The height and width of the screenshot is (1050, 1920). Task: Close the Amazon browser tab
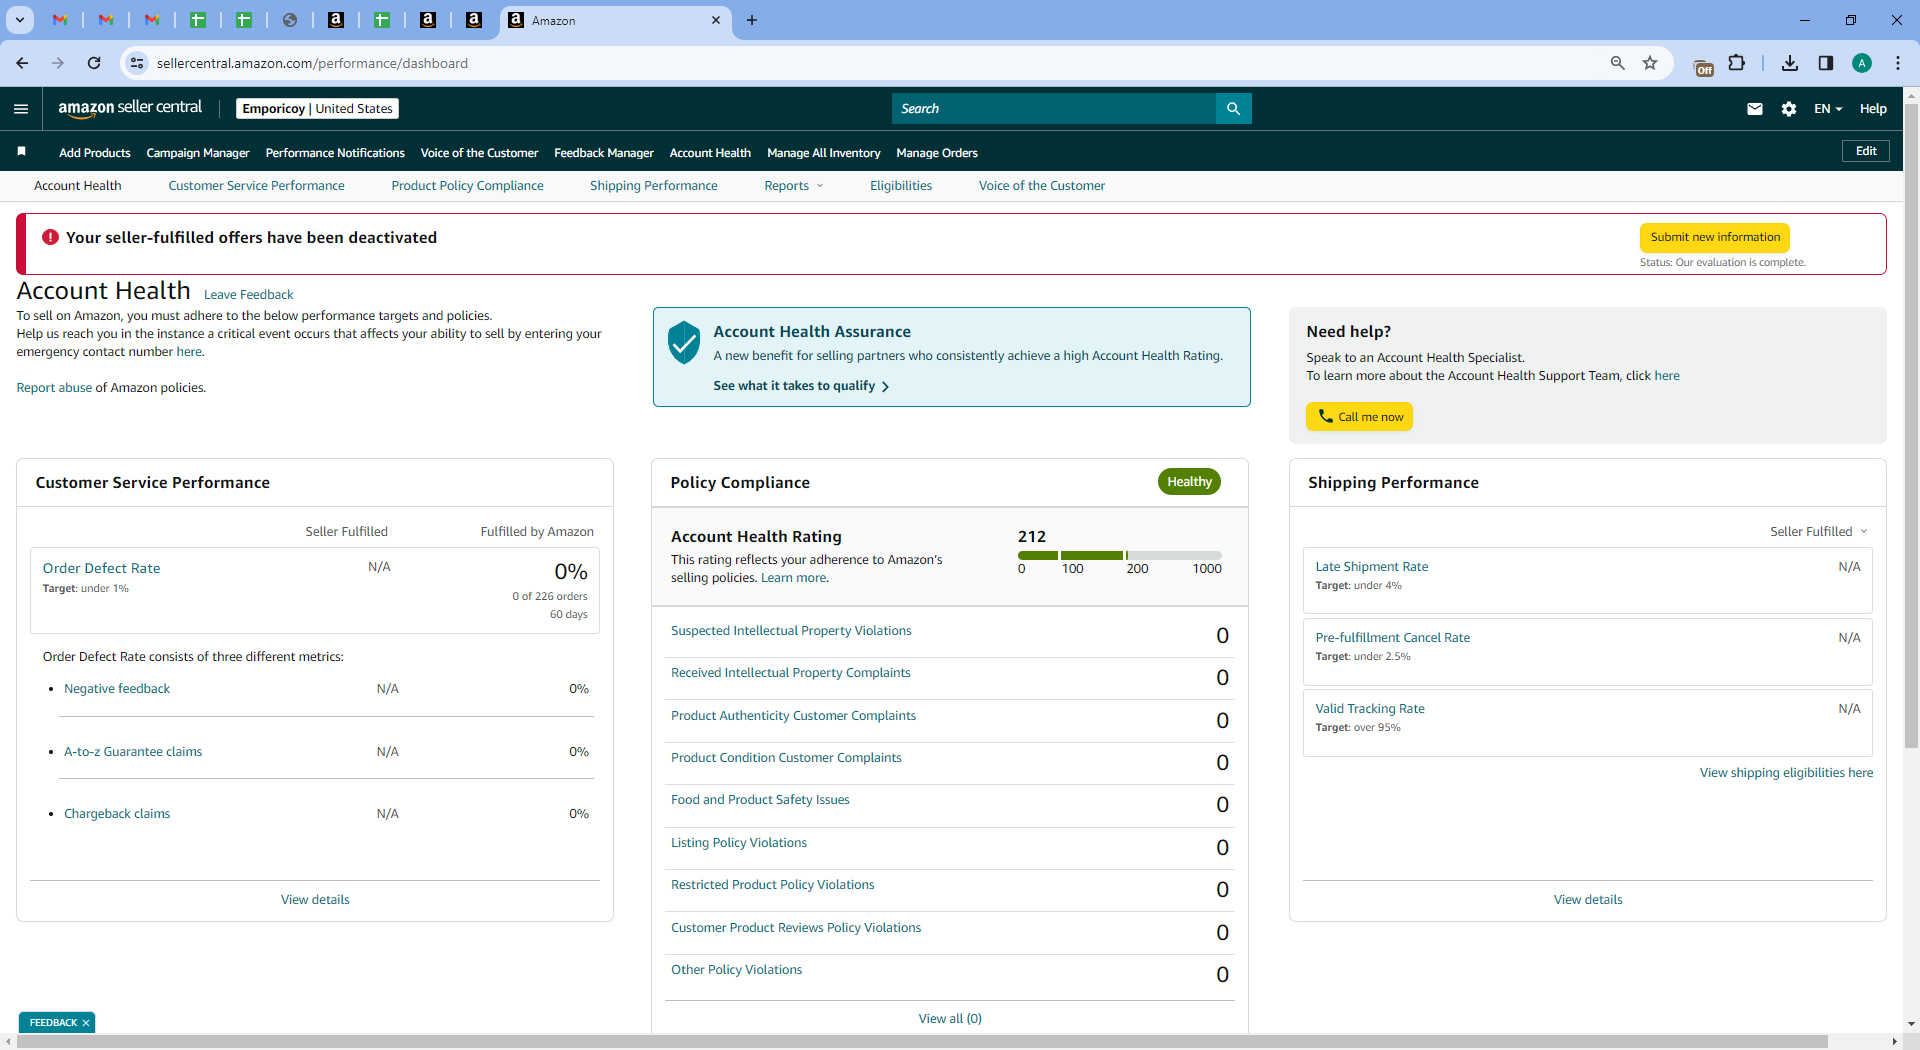(x=716, y=20)
